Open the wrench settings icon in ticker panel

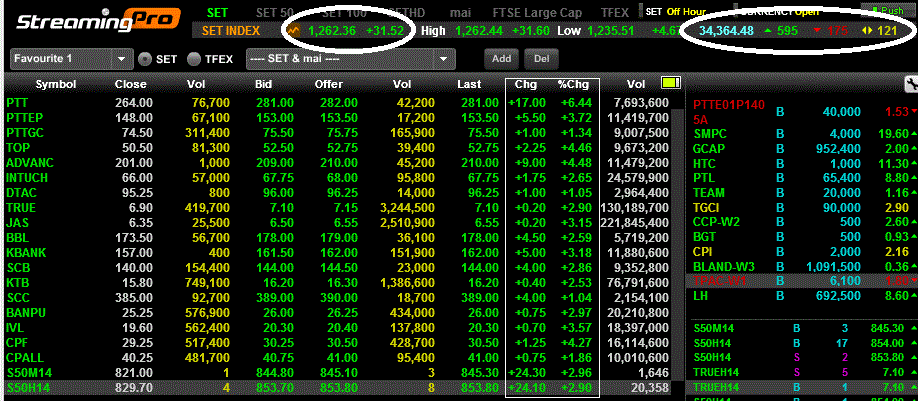[x=912, y=84]
